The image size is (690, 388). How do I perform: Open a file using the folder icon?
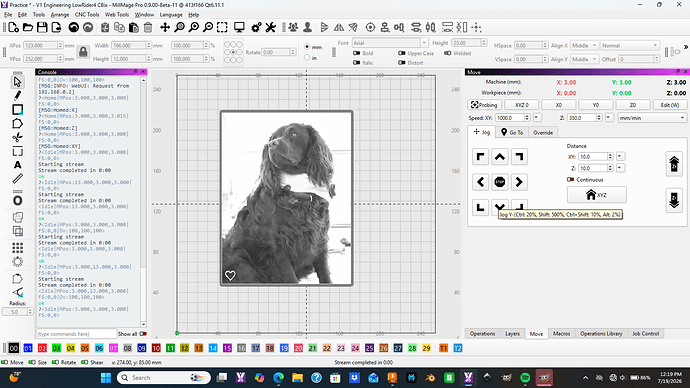click(28, 28)
